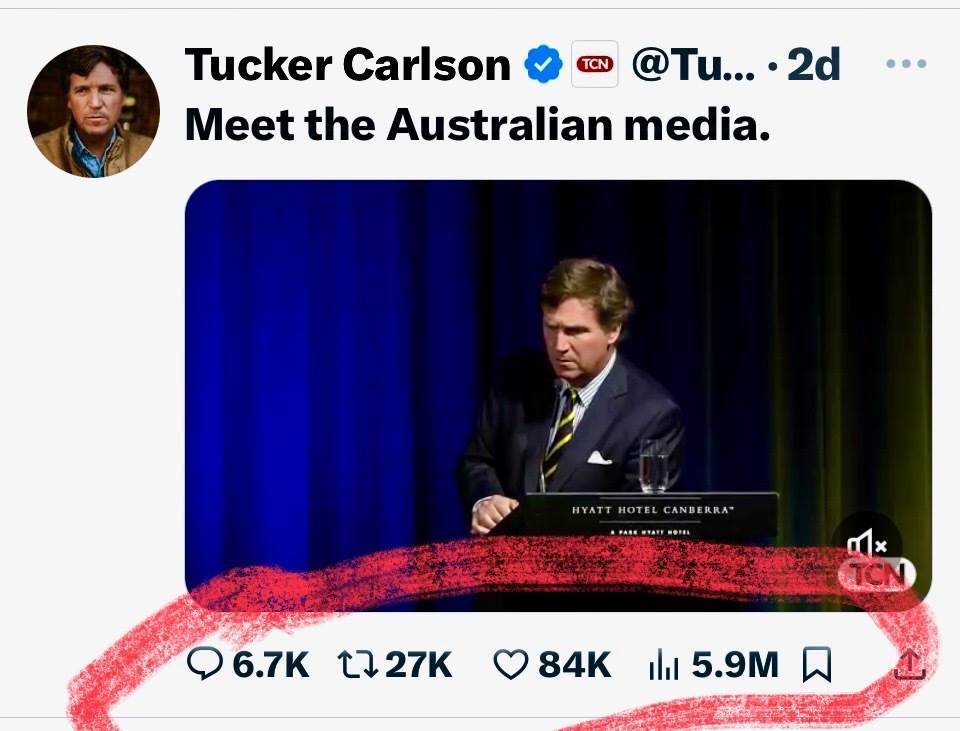Open the Tucker Carlson display name link
Image resolution: width=960 pixels, height=731 pixels.
pyautogui.click(x=348, y=66)
